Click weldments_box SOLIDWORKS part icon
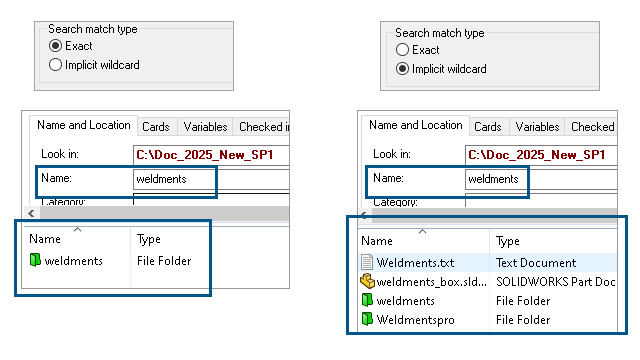Screen dimensions: 640x360 point(367,281)
